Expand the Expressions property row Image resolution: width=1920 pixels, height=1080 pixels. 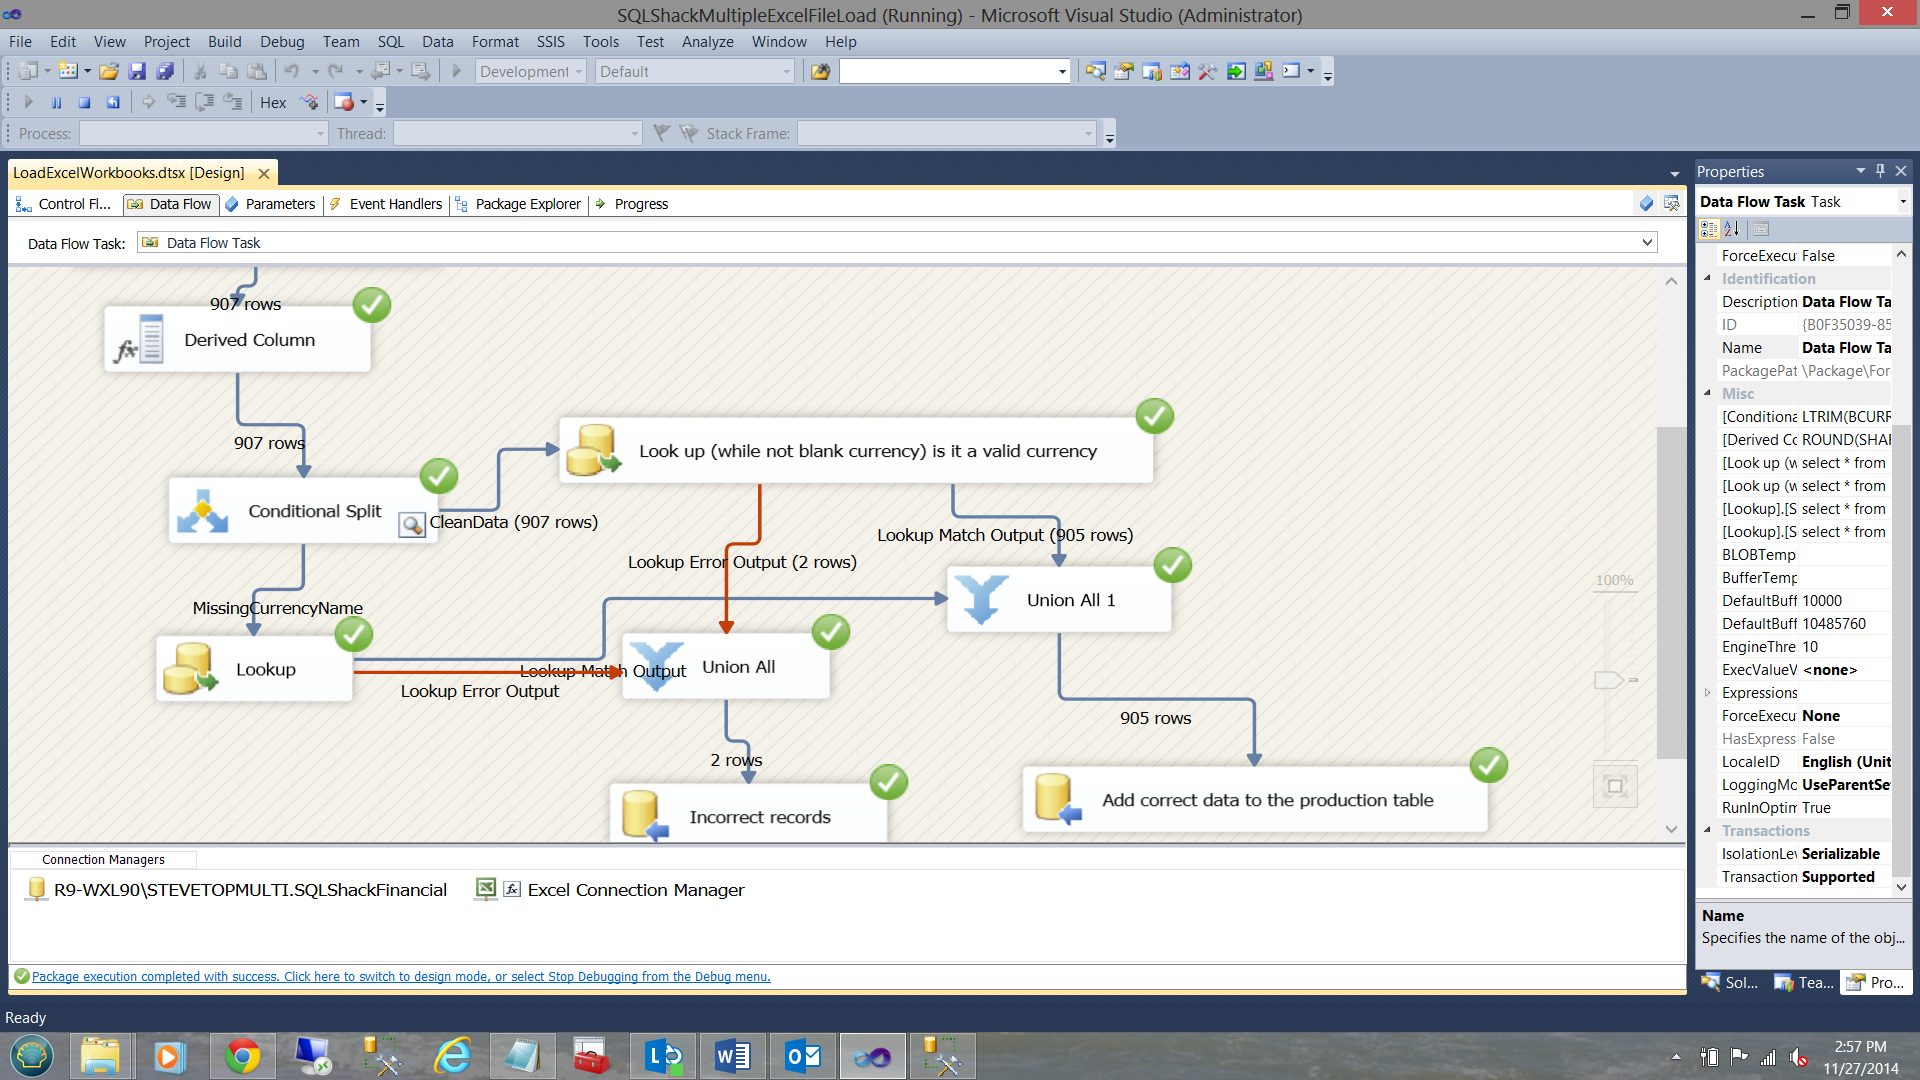[x=1708, y=692]
